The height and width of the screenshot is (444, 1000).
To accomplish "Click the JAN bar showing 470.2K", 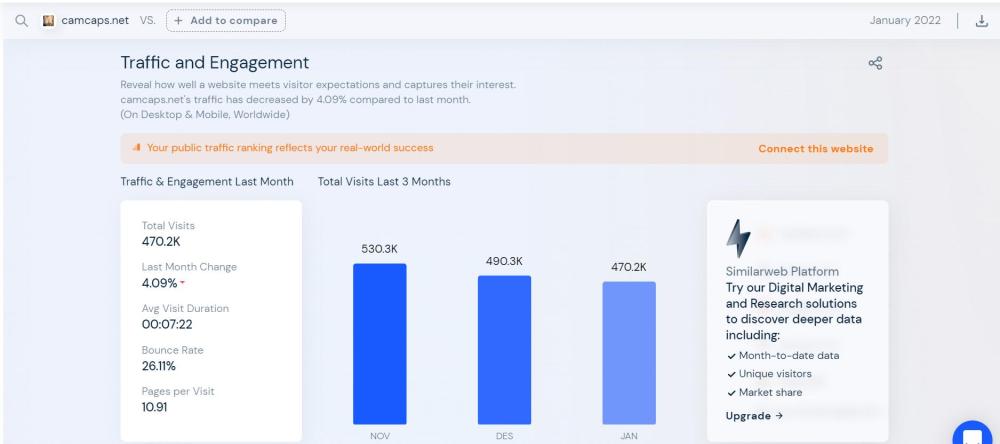I will 629,352.
